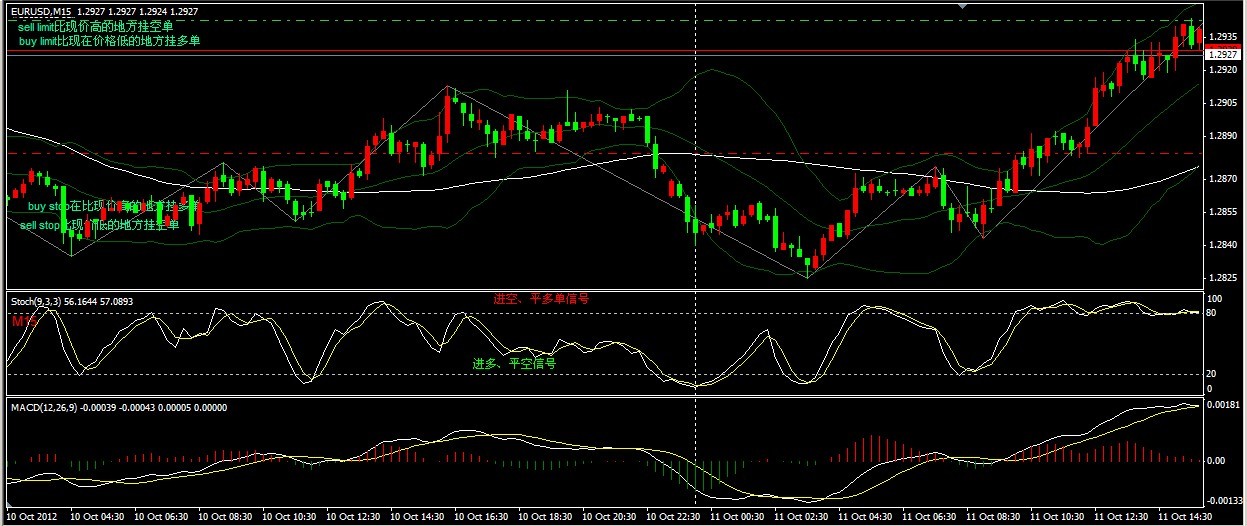Click the current price tag 1.2927
The width and height of the screenshot is (1247, 526).
click(x=1223, y=55)
